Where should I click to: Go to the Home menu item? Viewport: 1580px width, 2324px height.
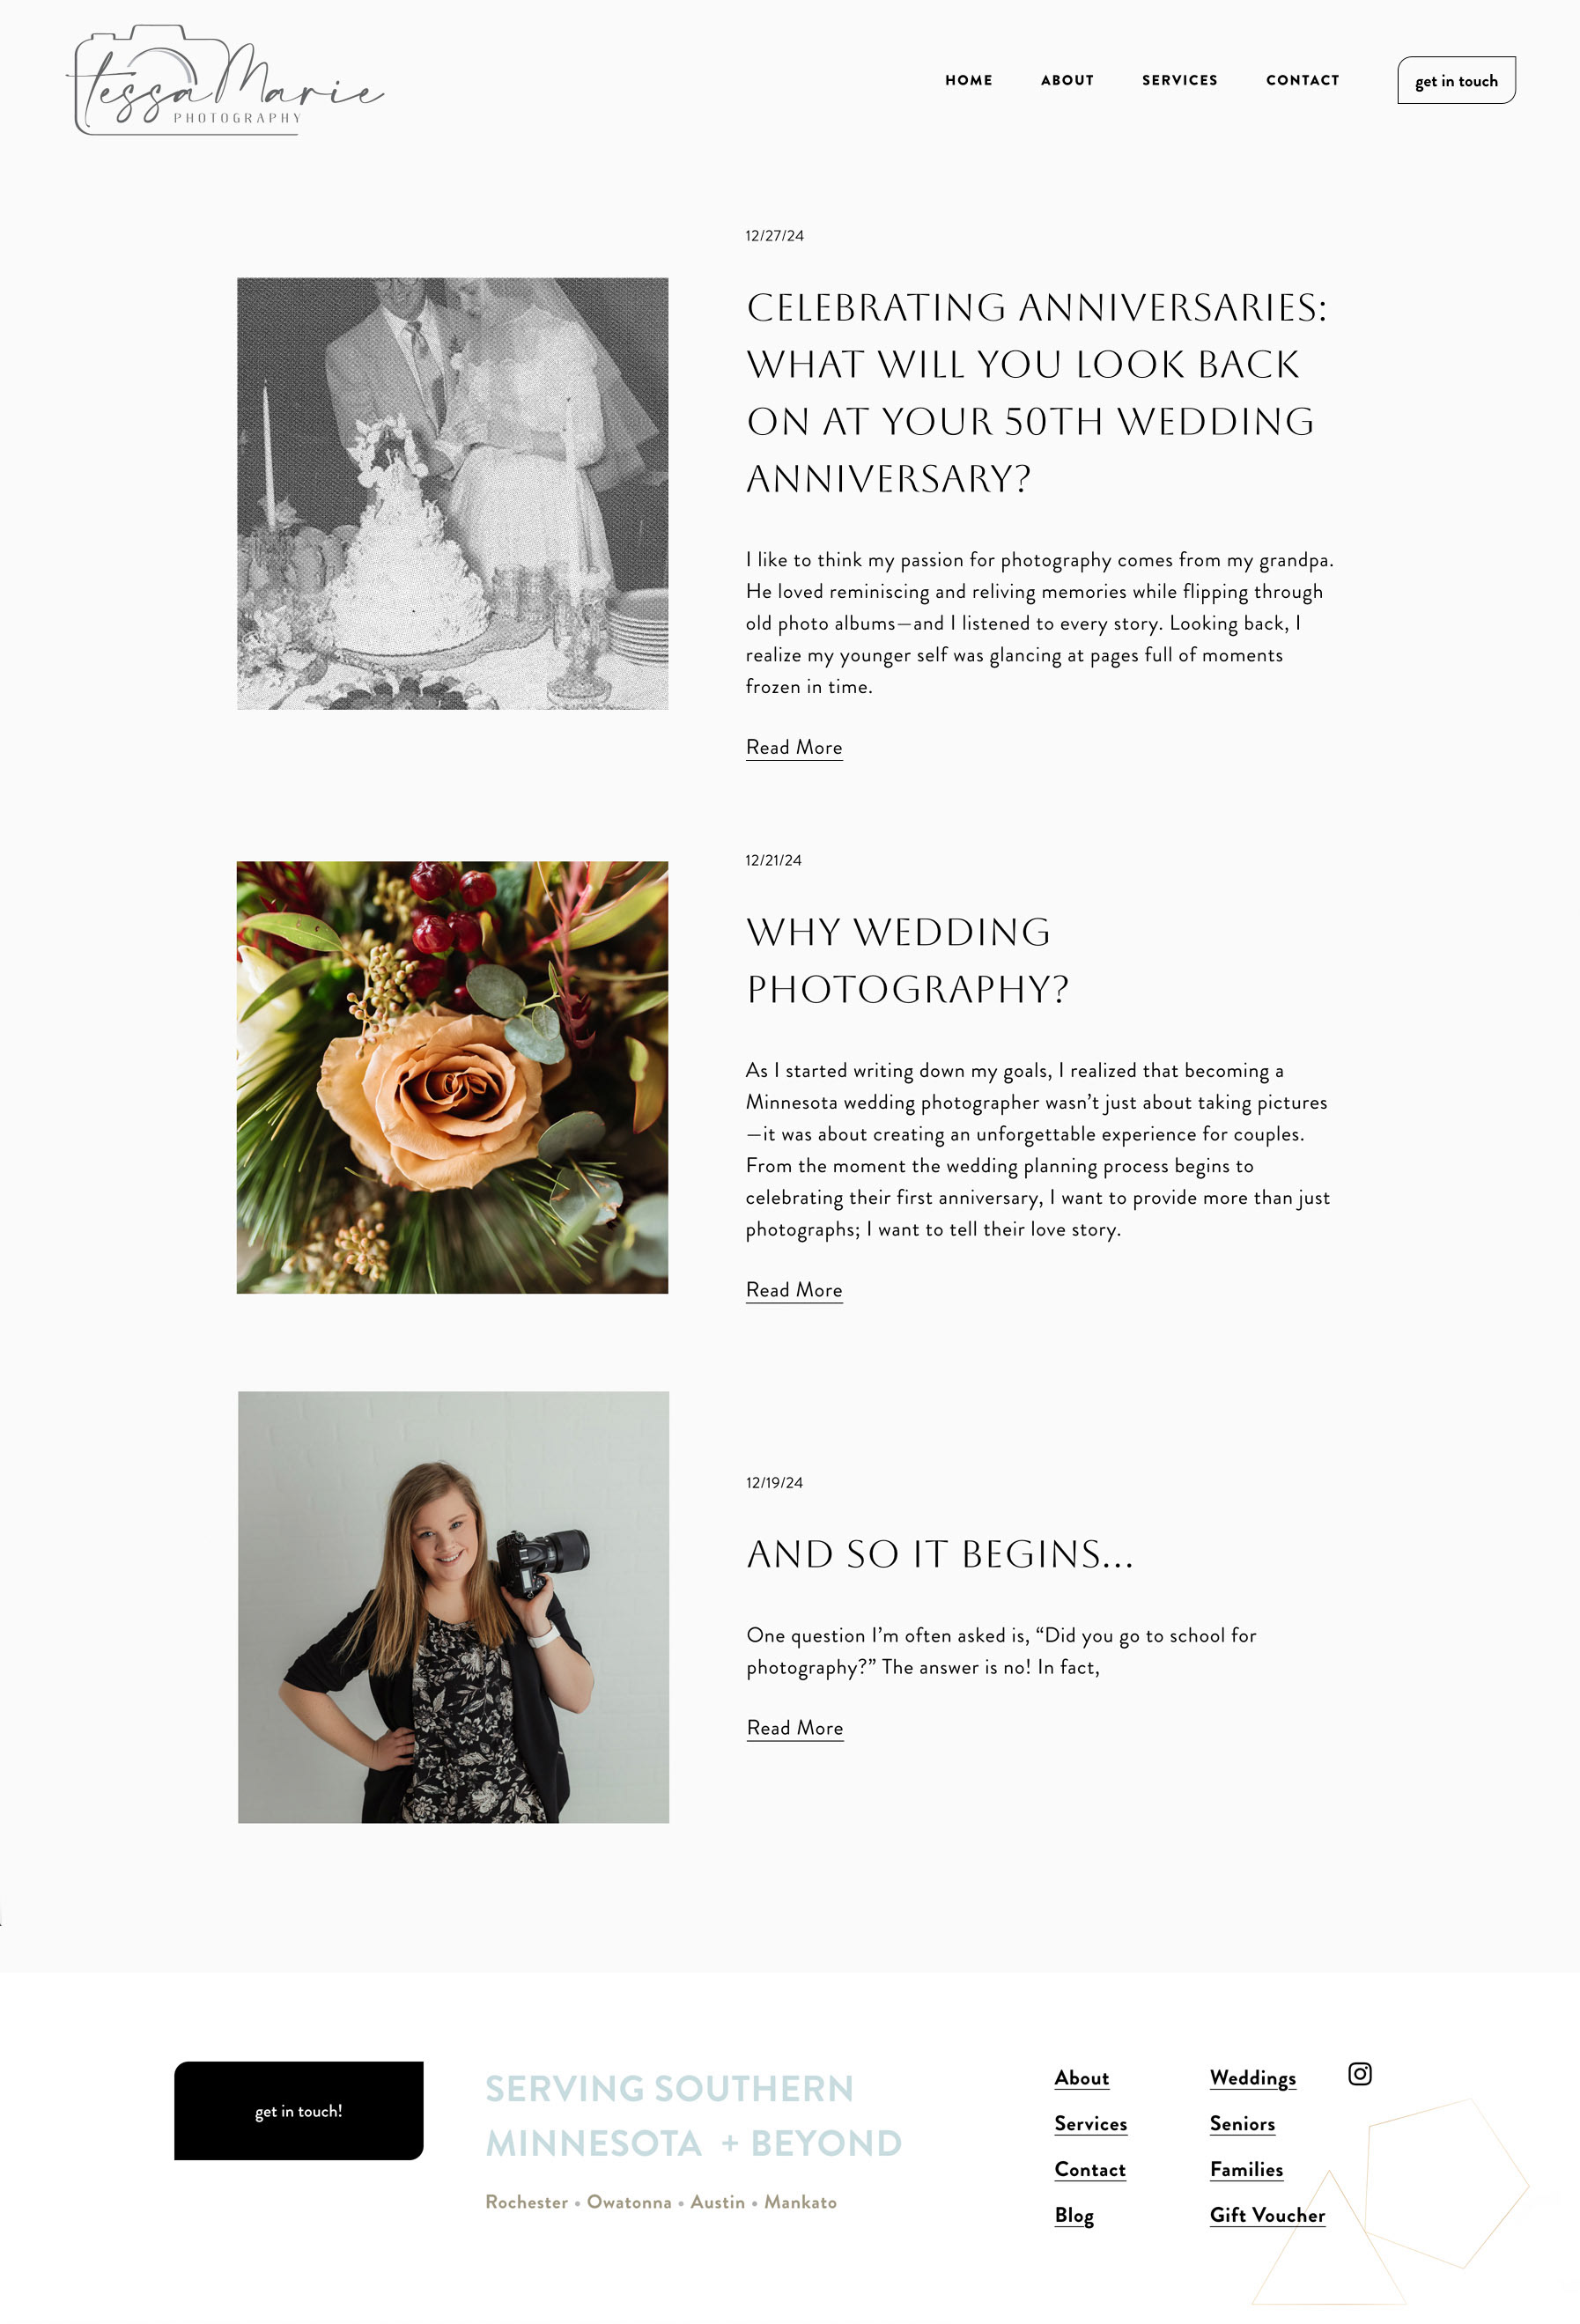pos(968,80)
